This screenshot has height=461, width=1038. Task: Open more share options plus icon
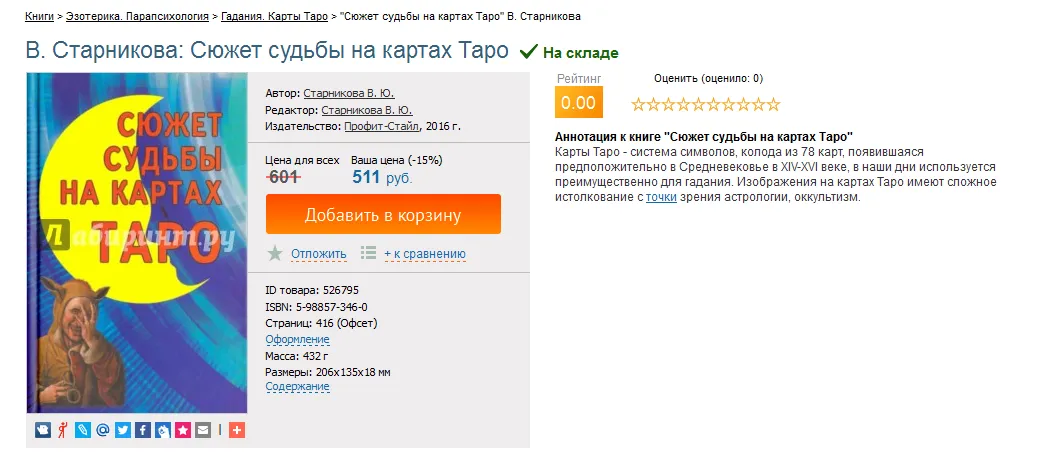[237, 430]
